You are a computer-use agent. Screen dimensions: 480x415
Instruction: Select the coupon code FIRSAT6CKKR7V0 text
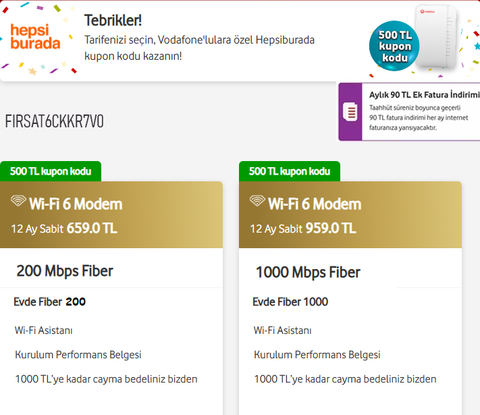[x=54, y=121]
